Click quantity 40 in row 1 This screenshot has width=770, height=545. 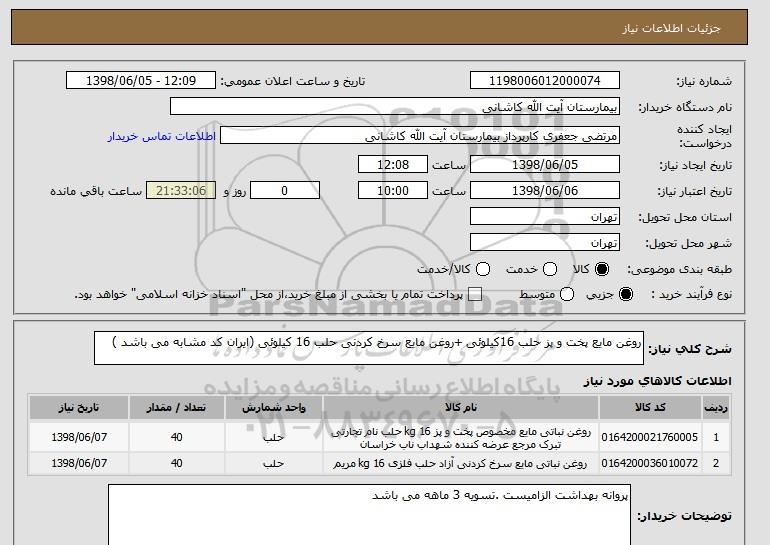177,437
